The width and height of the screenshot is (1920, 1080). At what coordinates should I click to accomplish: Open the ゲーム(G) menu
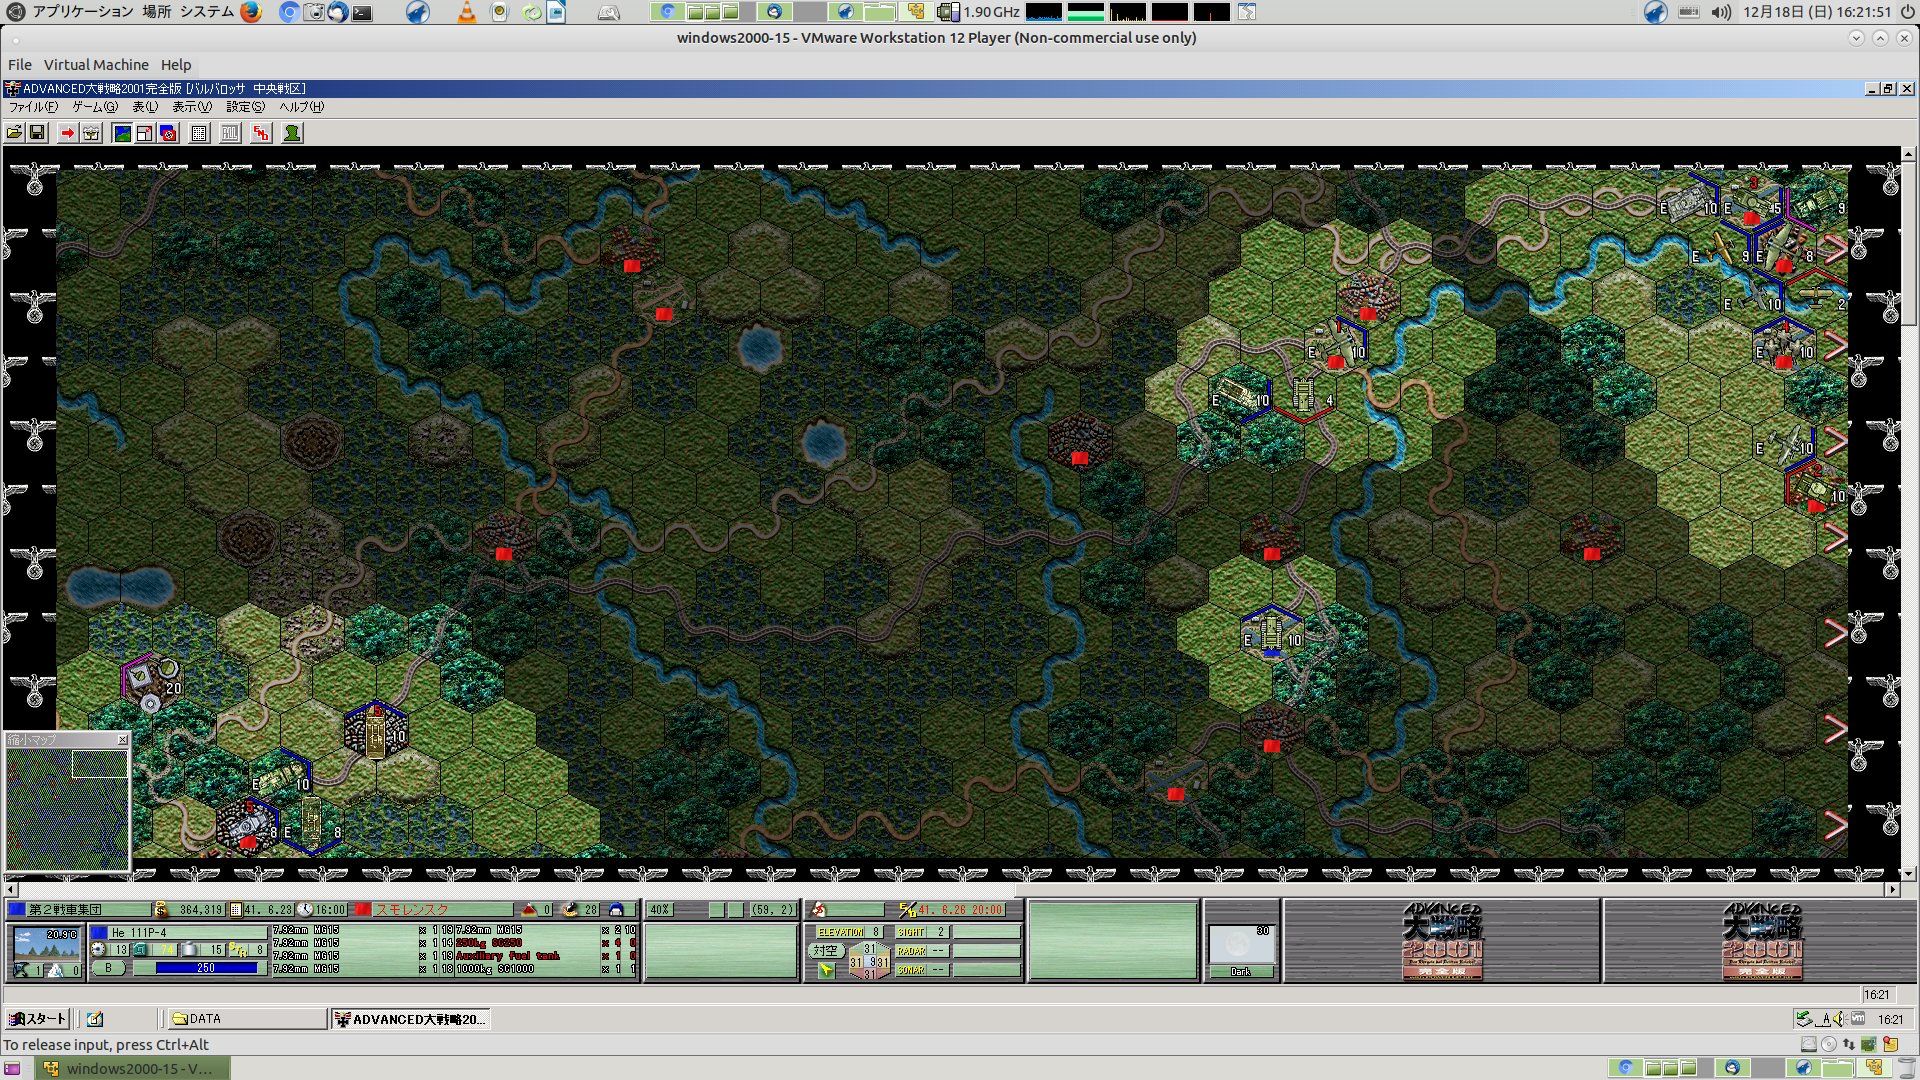95,107
